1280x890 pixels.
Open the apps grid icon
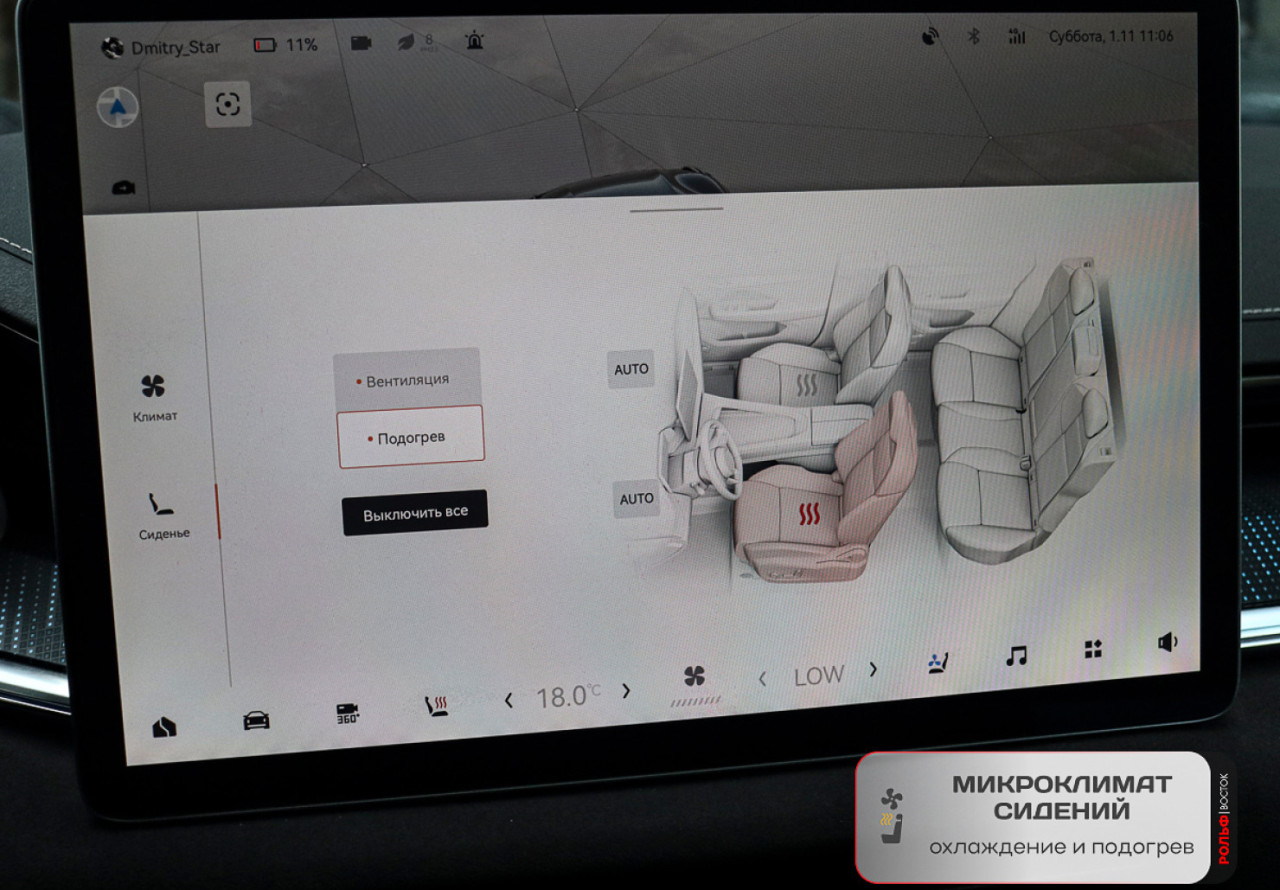click(1093, 650)
